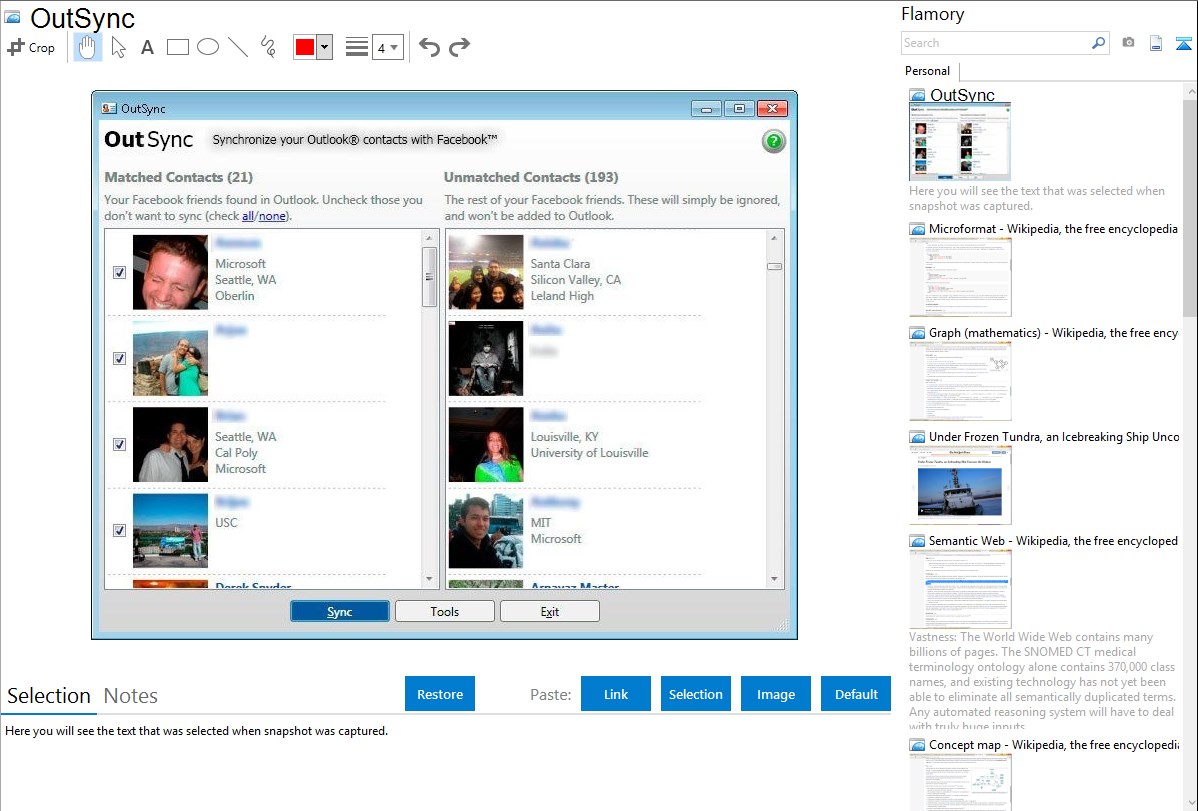Pick the ellipse drawing tool
The height and width of the screenshot is (811, 1198).
tap(208, 47)
